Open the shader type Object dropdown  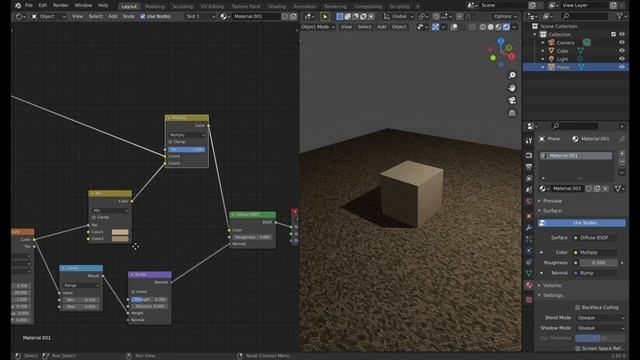coord(49,17)
